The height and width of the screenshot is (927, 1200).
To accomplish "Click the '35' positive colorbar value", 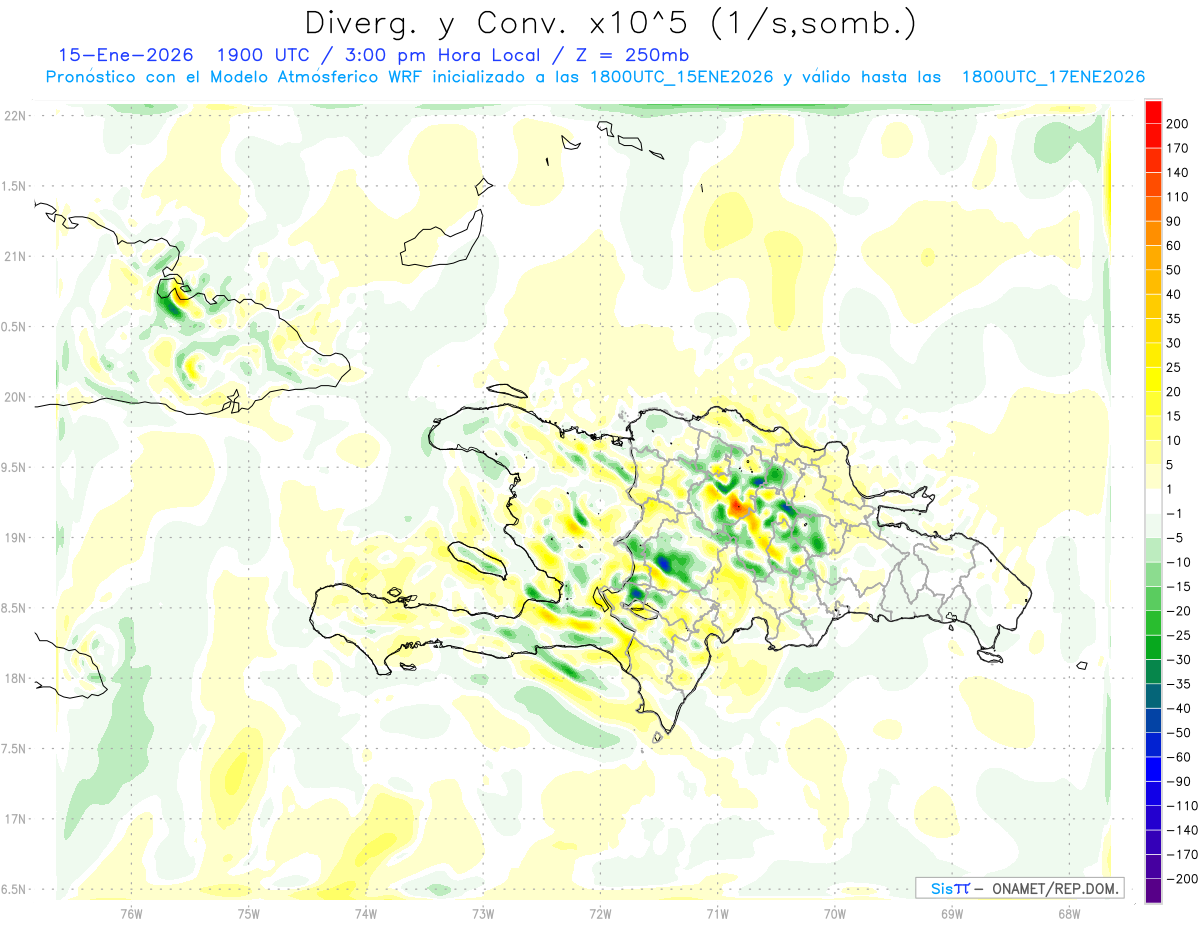I will coord(1176,319).
